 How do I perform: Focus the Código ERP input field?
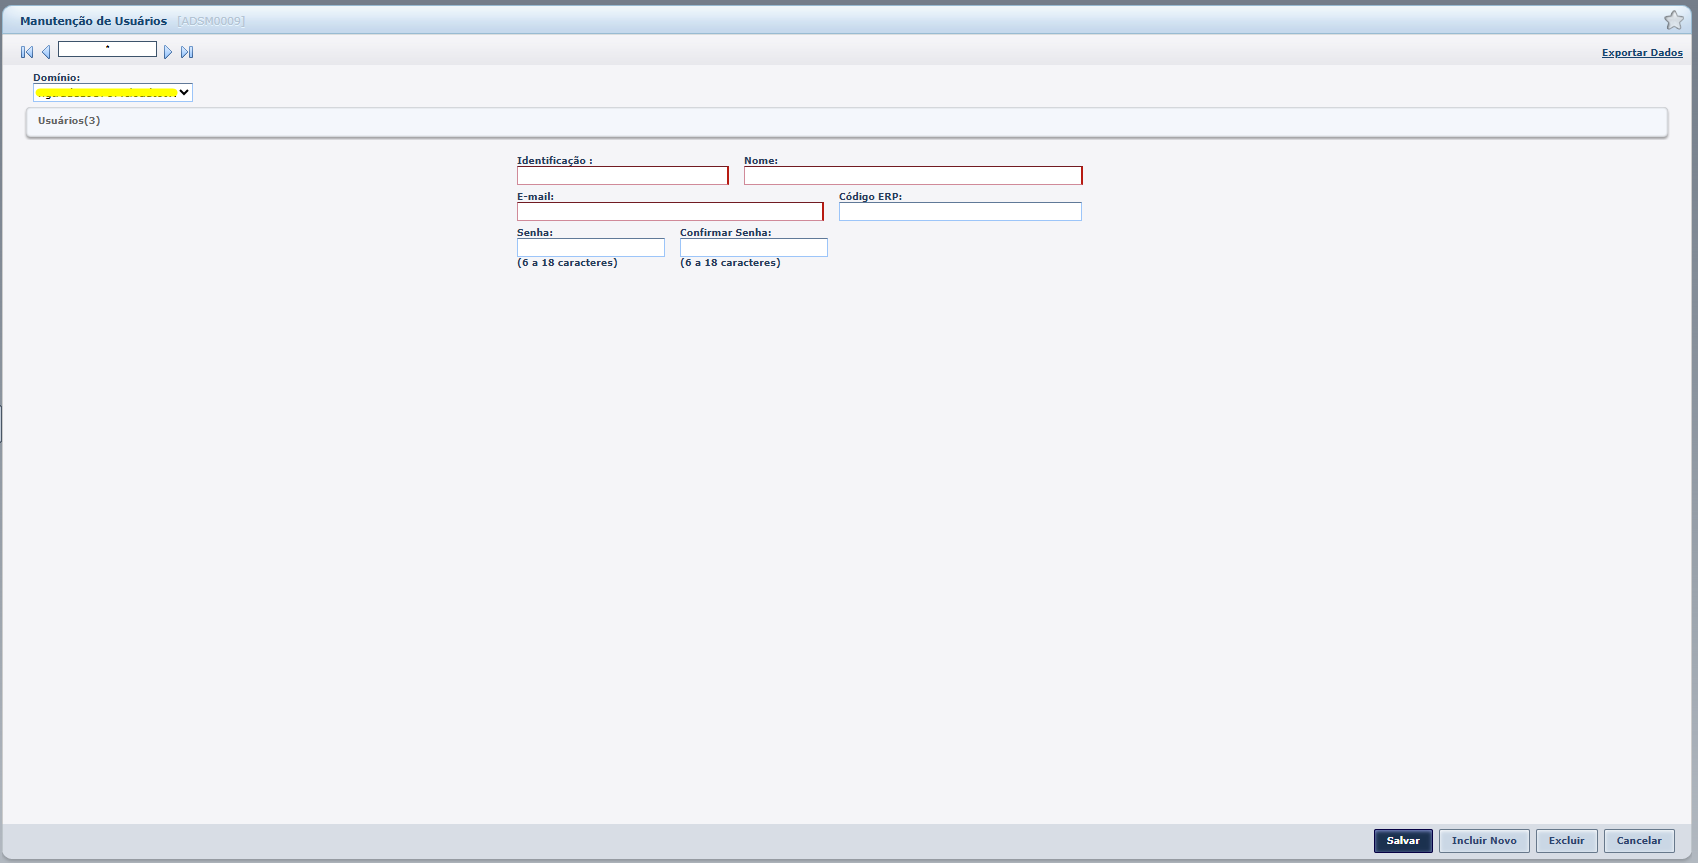coord(960,212)
